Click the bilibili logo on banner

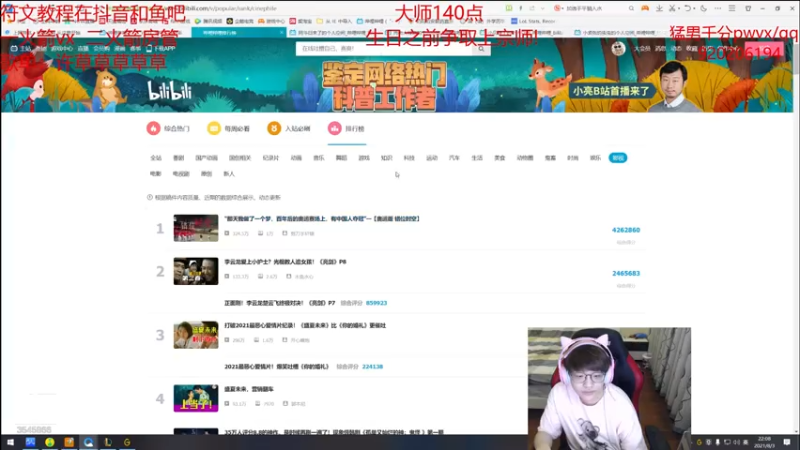click(x=169, y=91)
